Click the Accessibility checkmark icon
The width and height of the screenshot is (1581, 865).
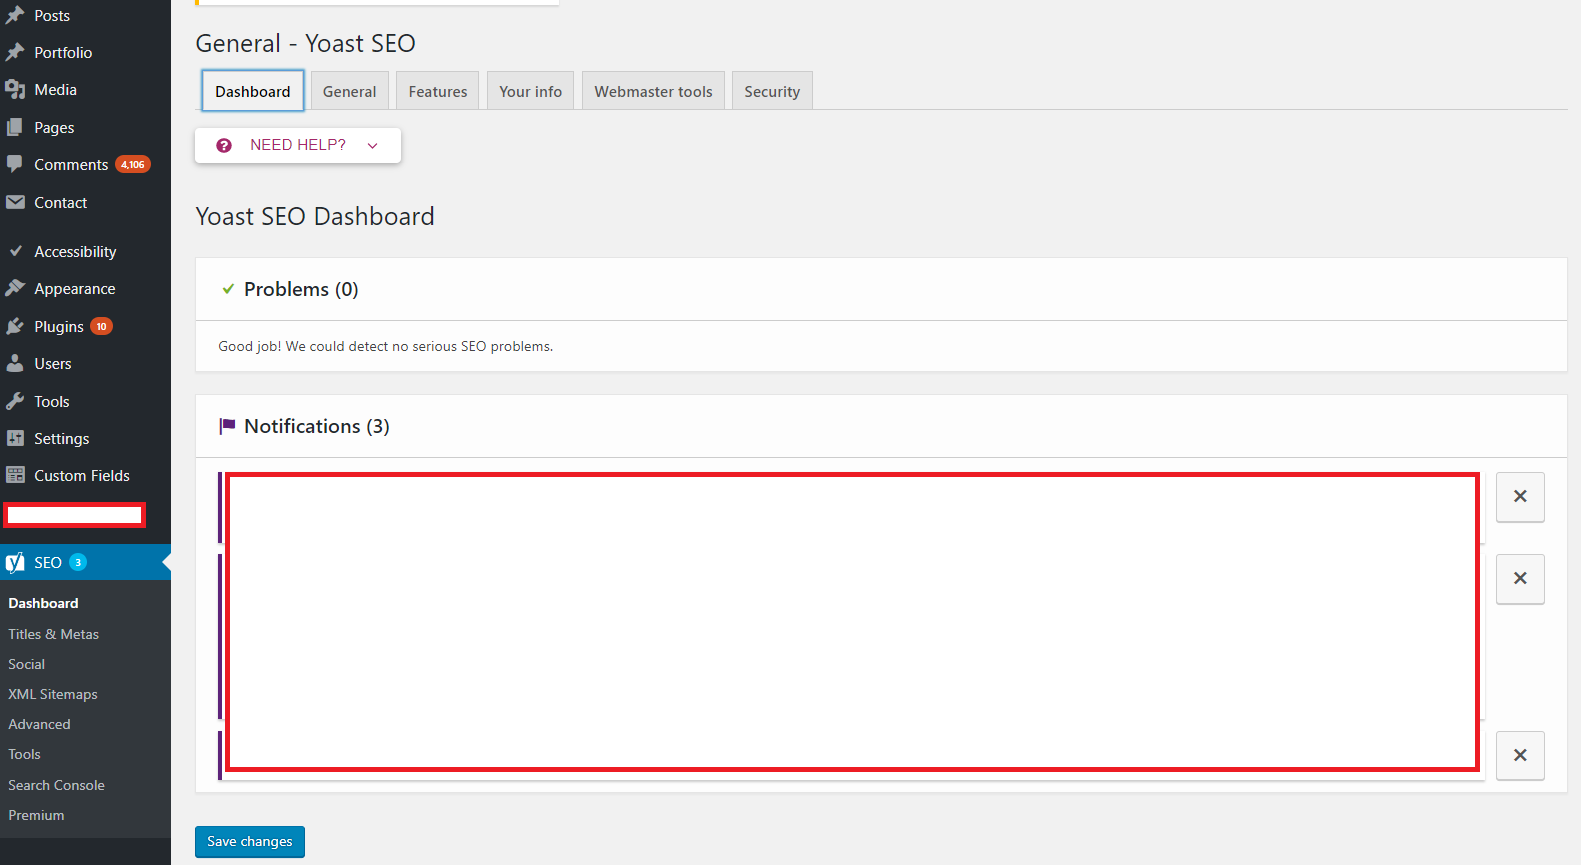click(x=15, y=251)
